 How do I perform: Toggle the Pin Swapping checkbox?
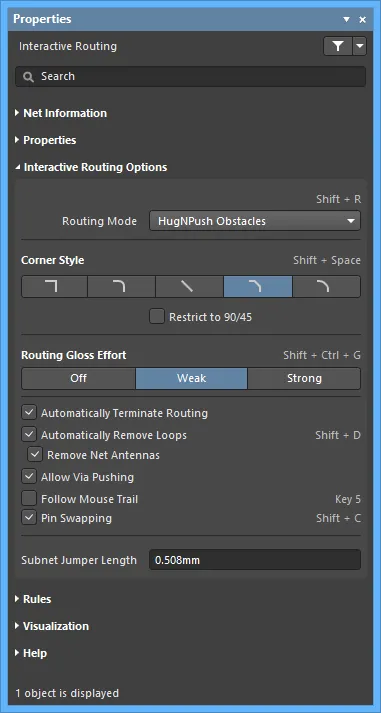tap(29, 518)
